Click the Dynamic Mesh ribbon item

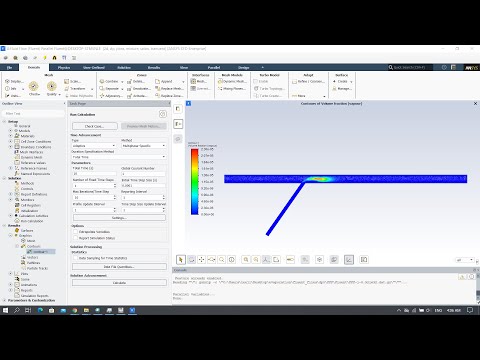click(232, 81)
